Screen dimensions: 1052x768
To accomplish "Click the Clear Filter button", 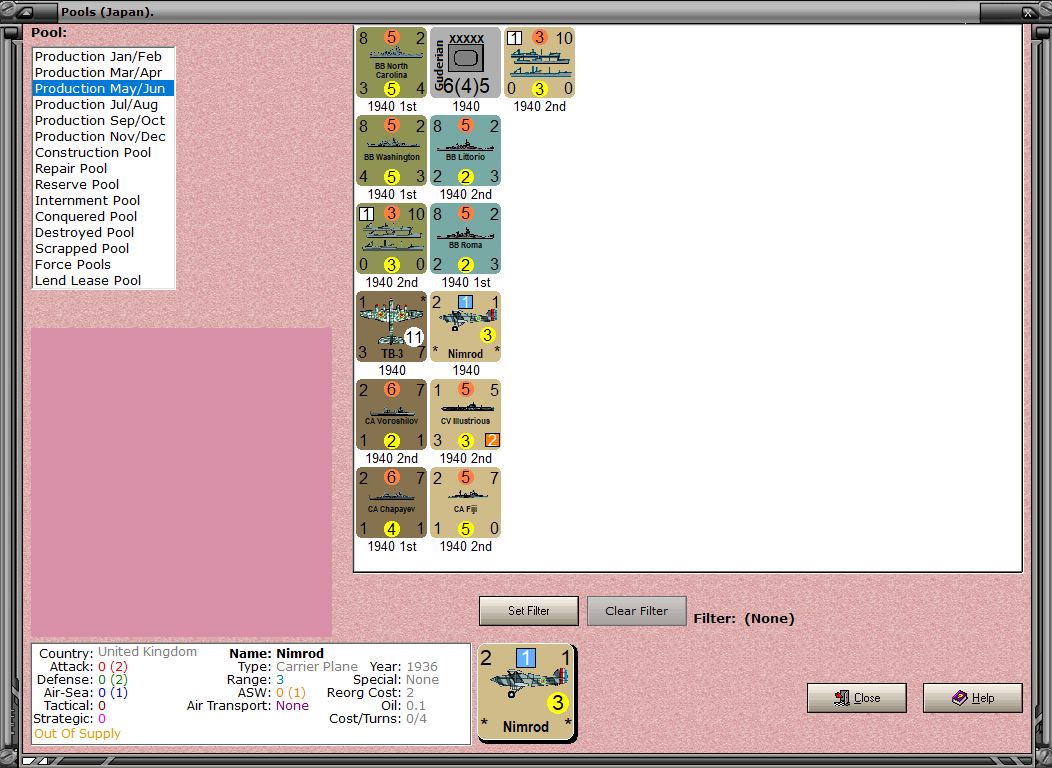I will pyautogui.click(x=637, y=611).
